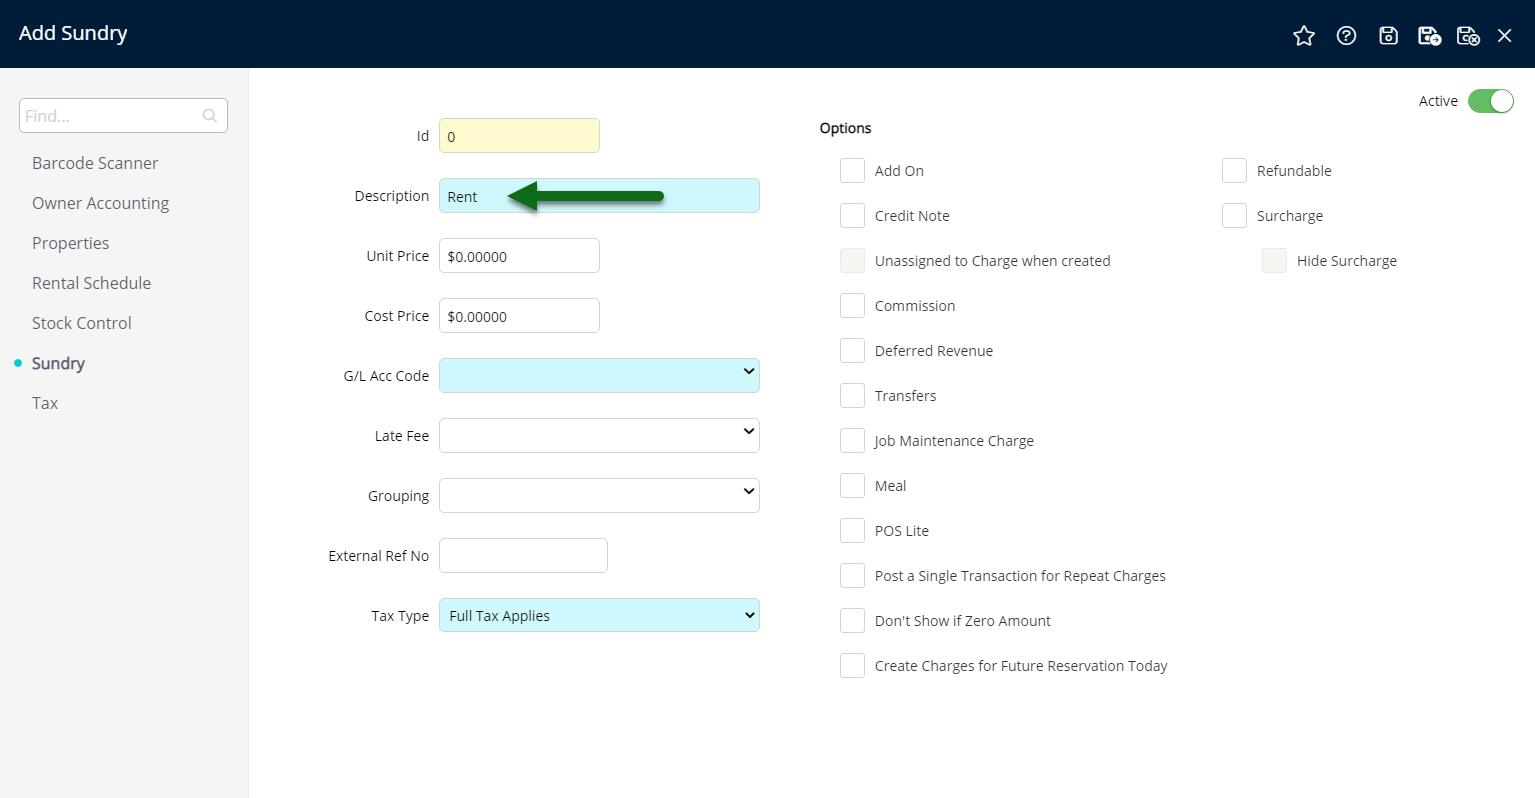Open the Tax Type dropdown
The image size is (1535, 798).
point(599,615)
